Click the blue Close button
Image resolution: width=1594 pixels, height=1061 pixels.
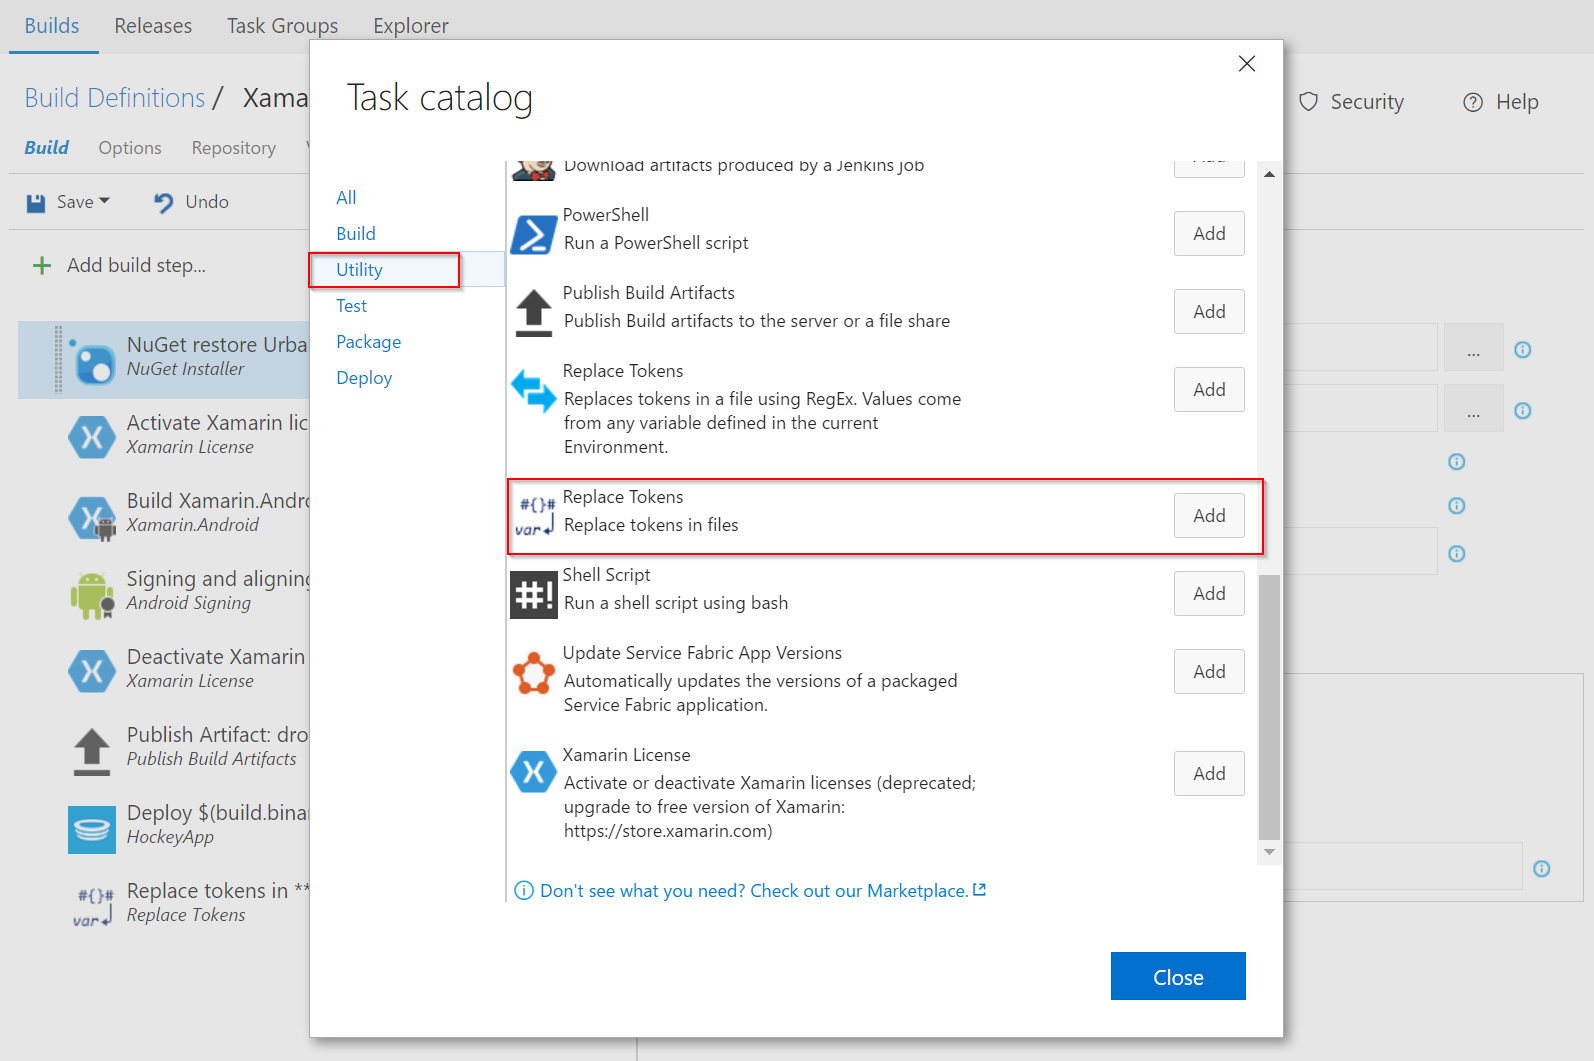(1178, 976)
